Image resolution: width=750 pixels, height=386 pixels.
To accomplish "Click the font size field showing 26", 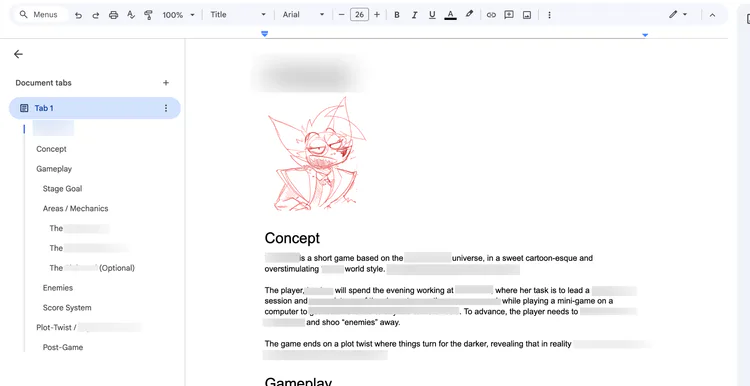I will [x=359, y=15].
